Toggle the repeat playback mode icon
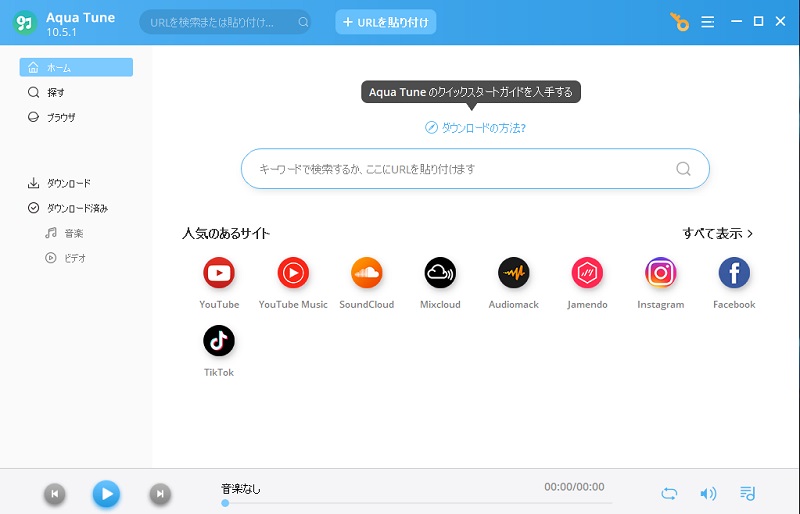Image resolution: width=800 pixels, height=514 pixels. tap(669, 494)
